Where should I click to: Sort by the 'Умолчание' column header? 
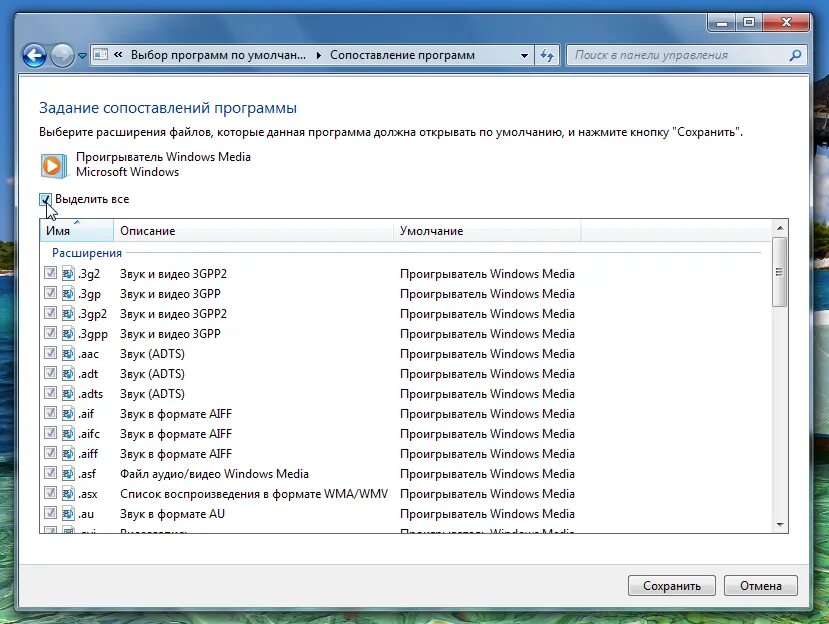(x=487, y=231)
